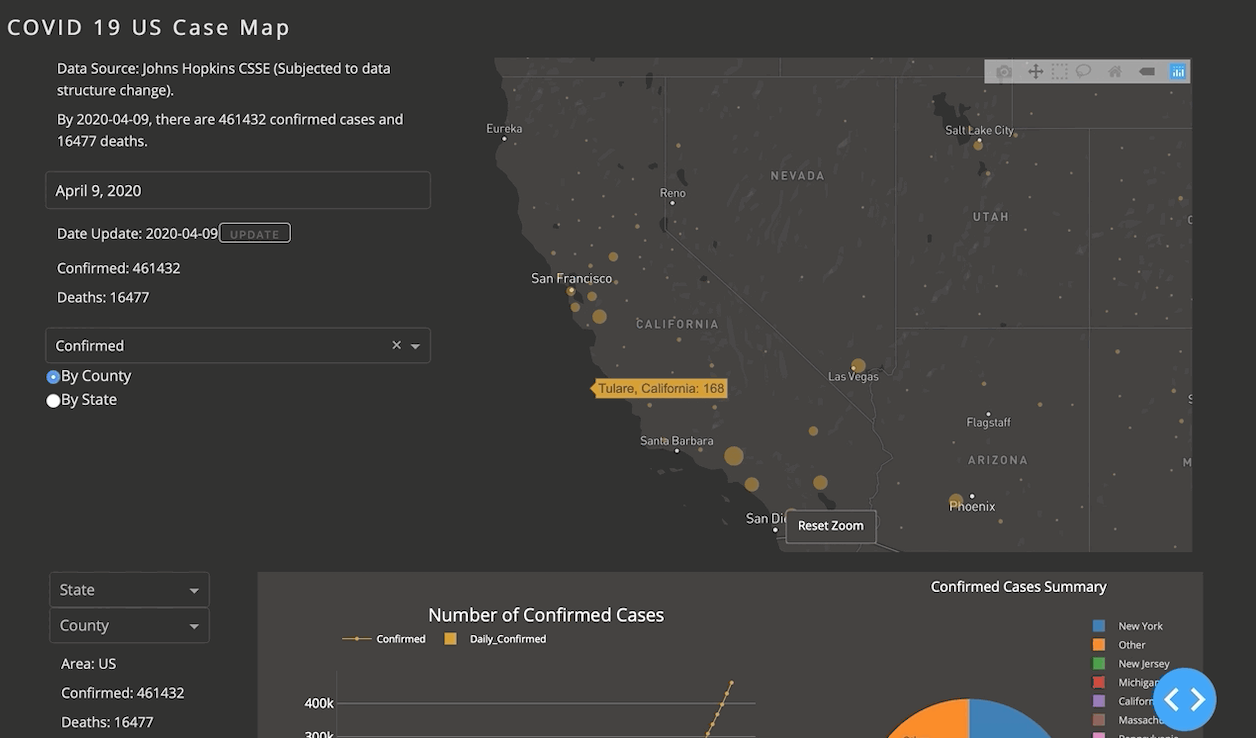The height and width of the screenshot is (738, 1256).
Task: Click the Reset Zoom button on the map
Action: coord(831,526)
